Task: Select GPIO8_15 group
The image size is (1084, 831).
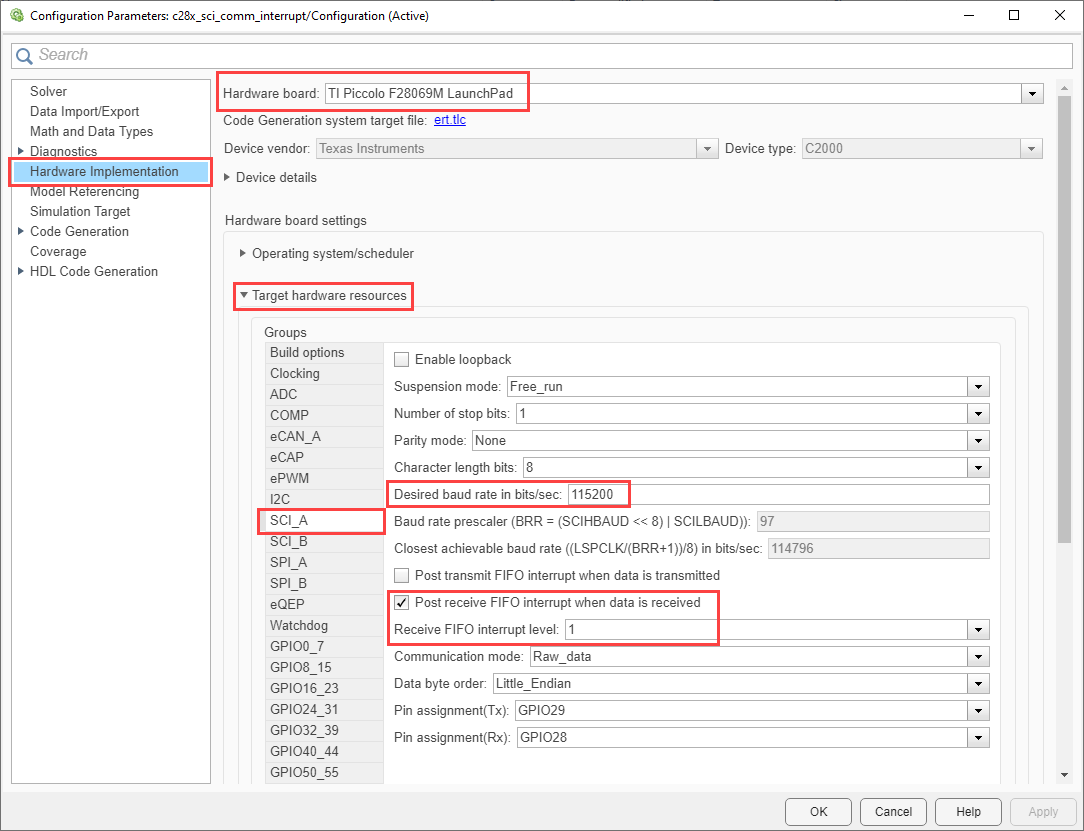Action: [x=324, y=667]
